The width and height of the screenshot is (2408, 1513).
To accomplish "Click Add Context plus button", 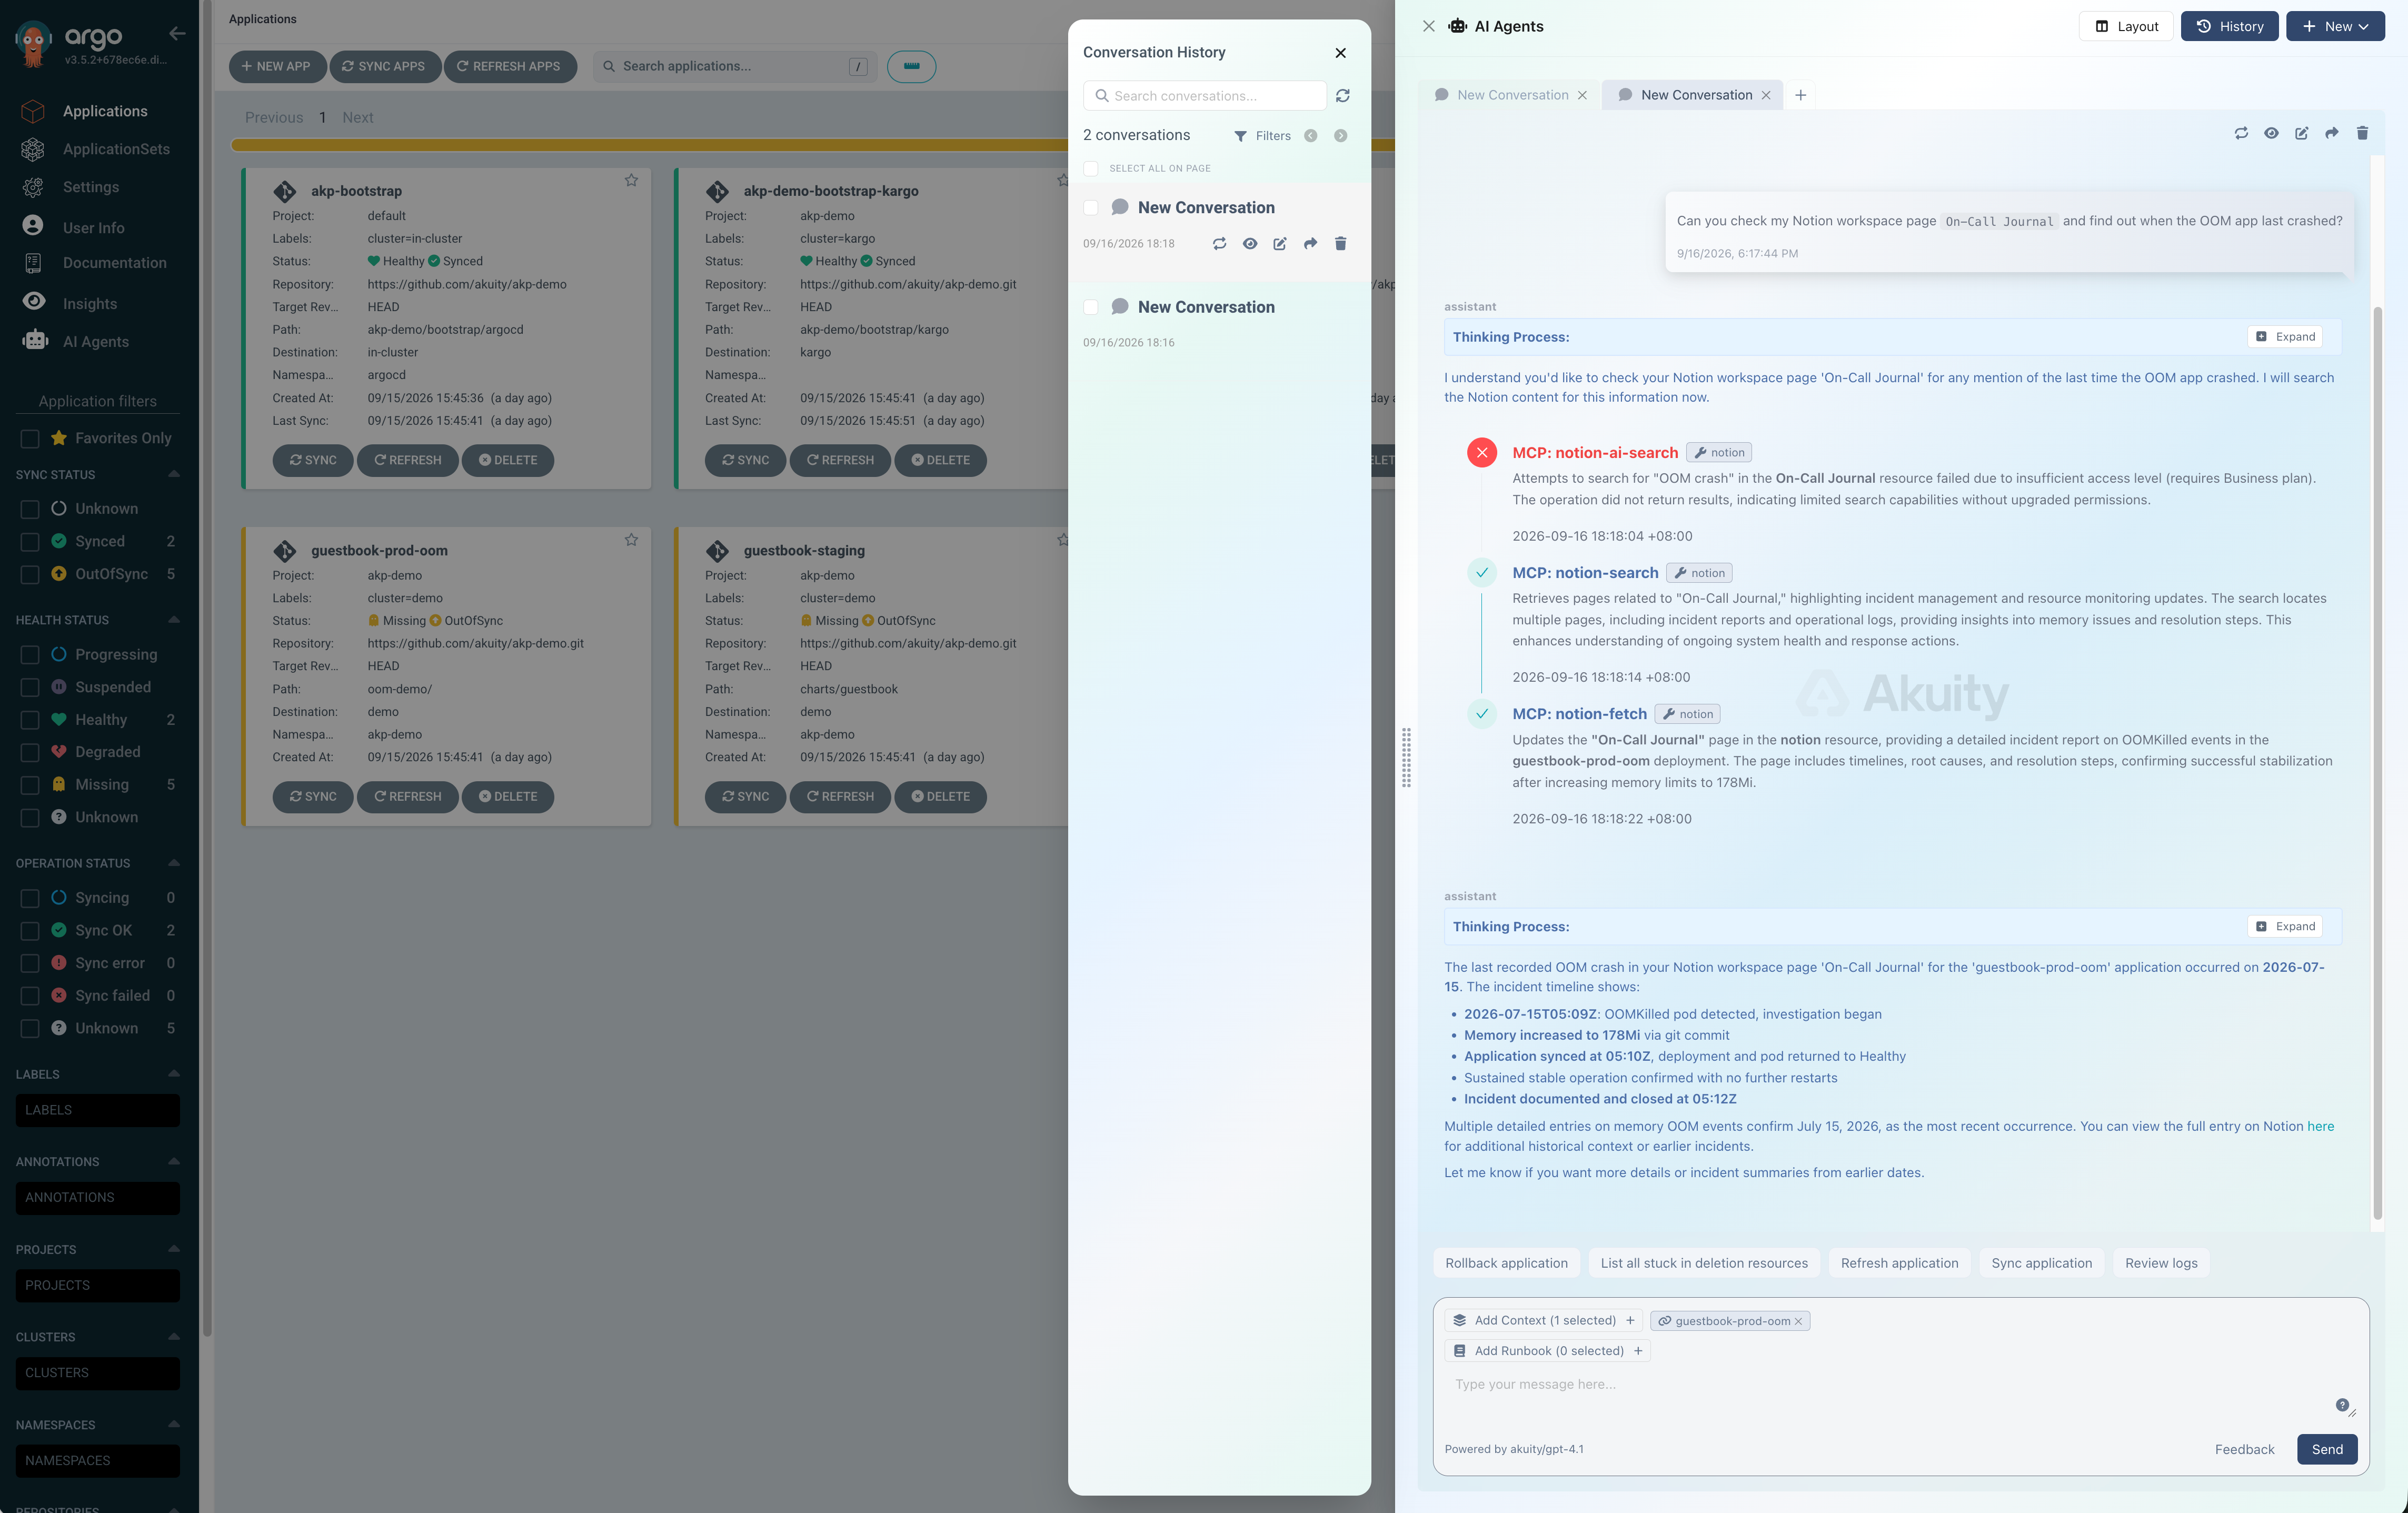I will pos(1630,1320).
